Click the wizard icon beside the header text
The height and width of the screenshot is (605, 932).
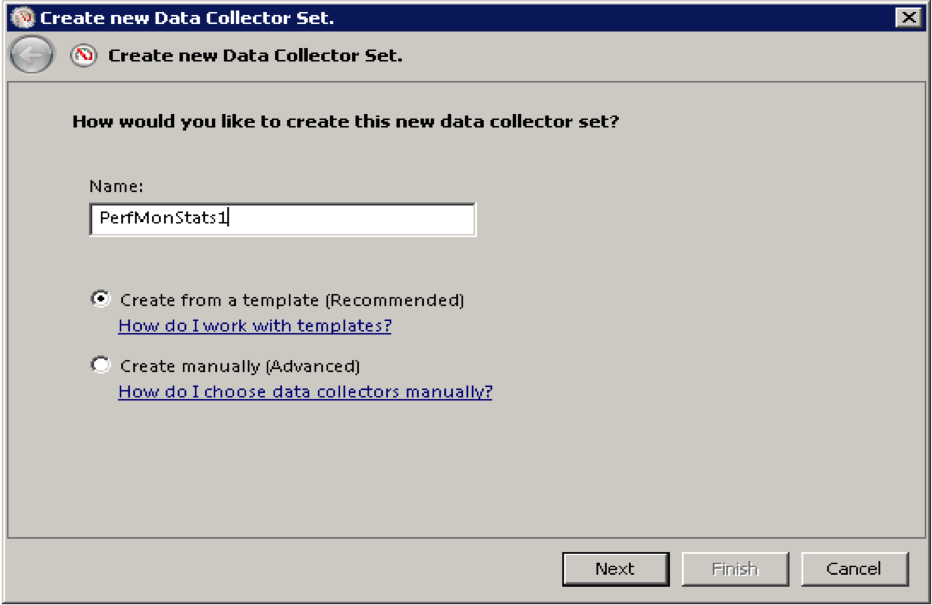click(x=84, y=56)
